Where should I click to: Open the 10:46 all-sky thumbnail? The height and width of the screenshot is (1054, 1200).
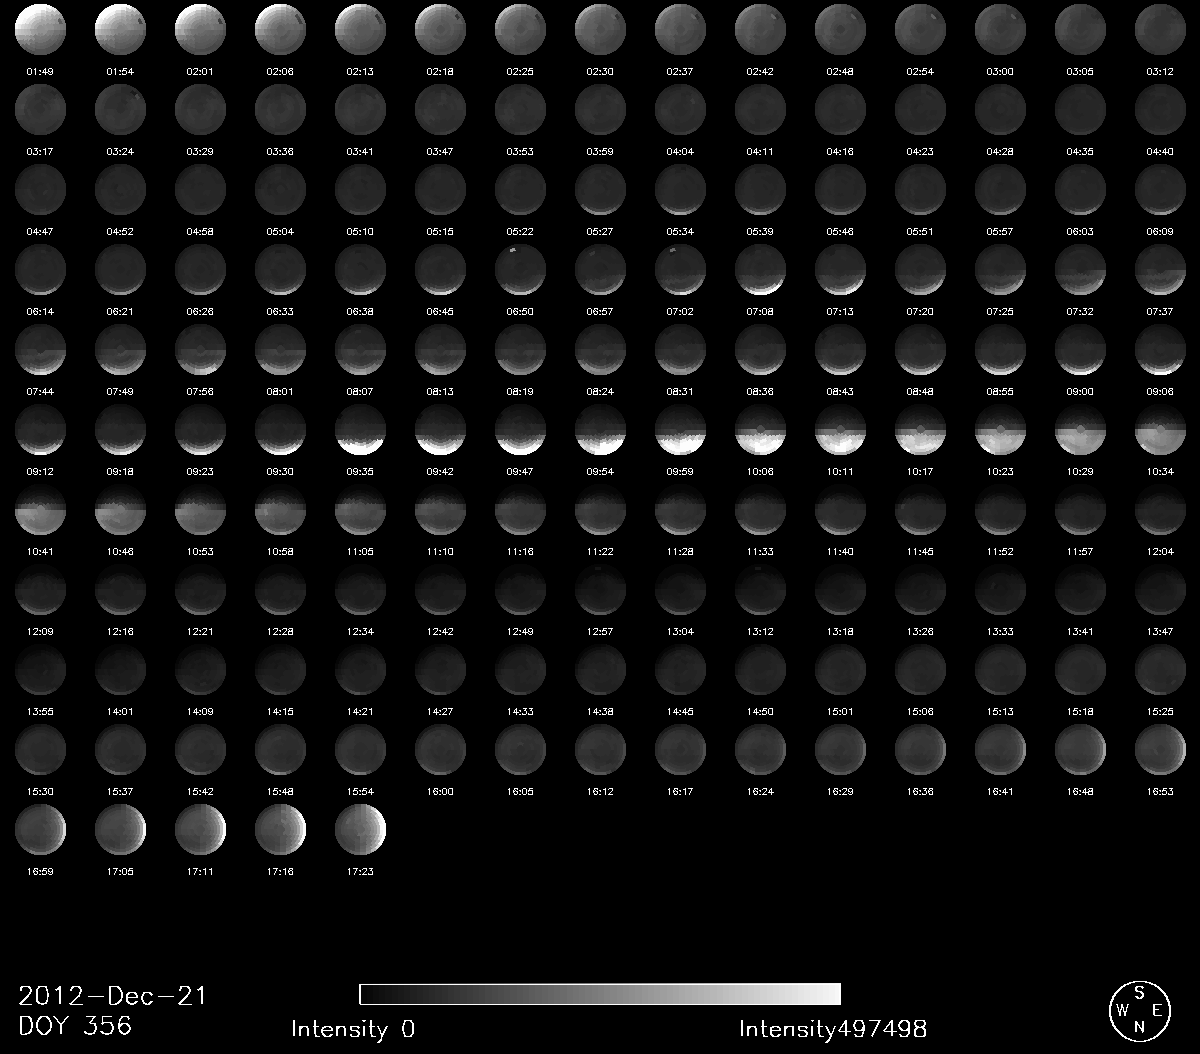tap(120, 509)
